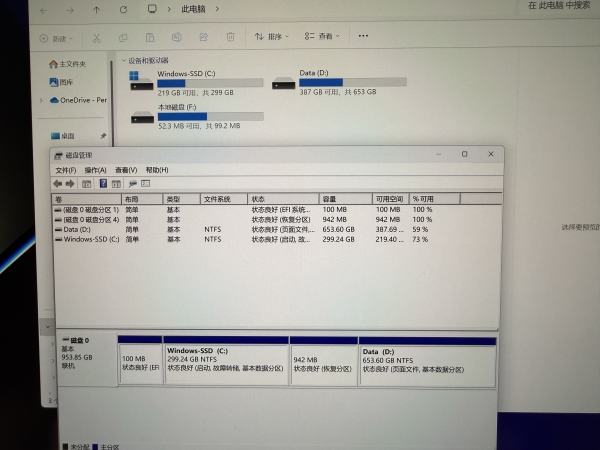This screenshot has height=450, width=600.
Task: Open the 排序 (Sort) dropdown
Action: 272,36
